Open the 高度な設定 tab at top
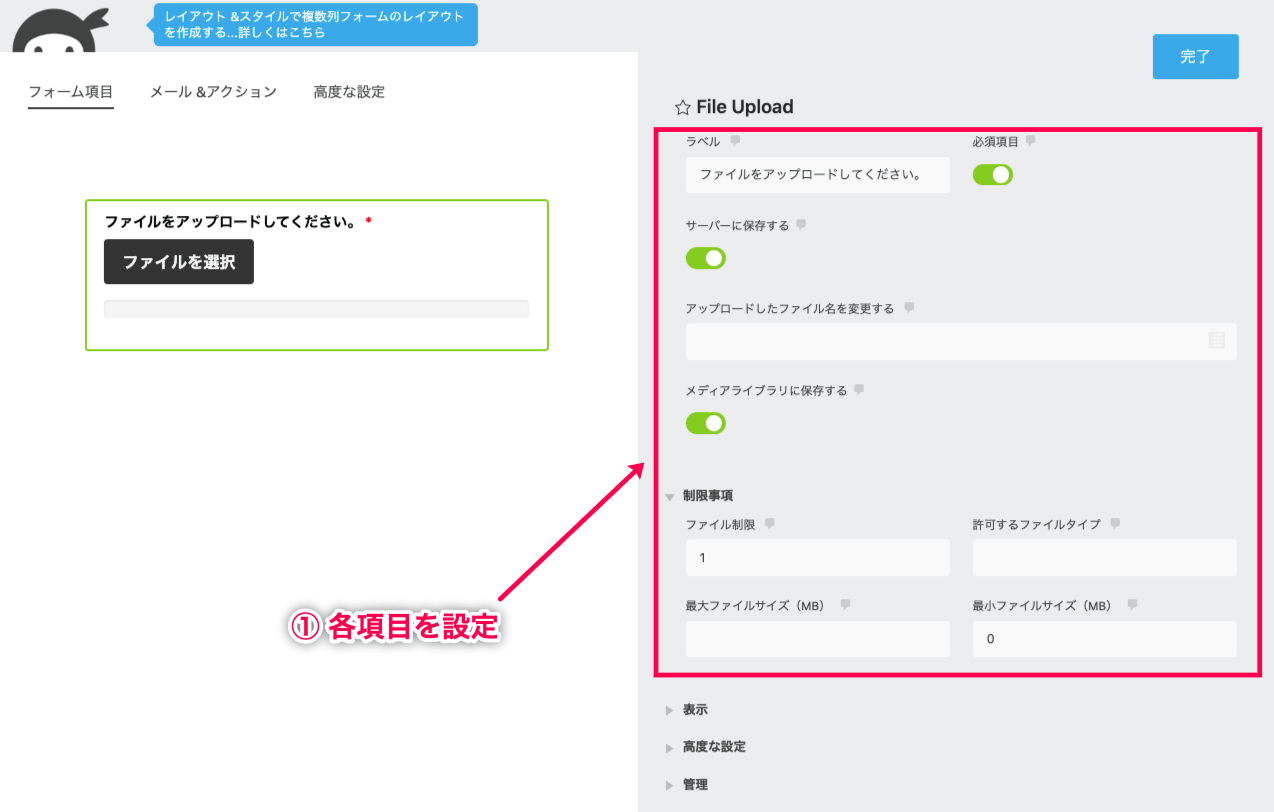1274x812 pixels. 349,92
